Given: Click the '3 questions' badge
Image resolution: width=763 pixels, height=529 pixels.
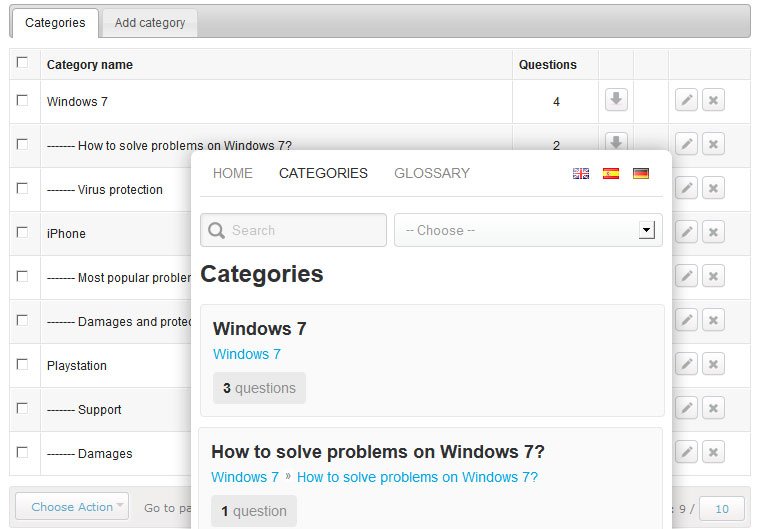Looking at the screenshot, I should click(x=259, y=388).
